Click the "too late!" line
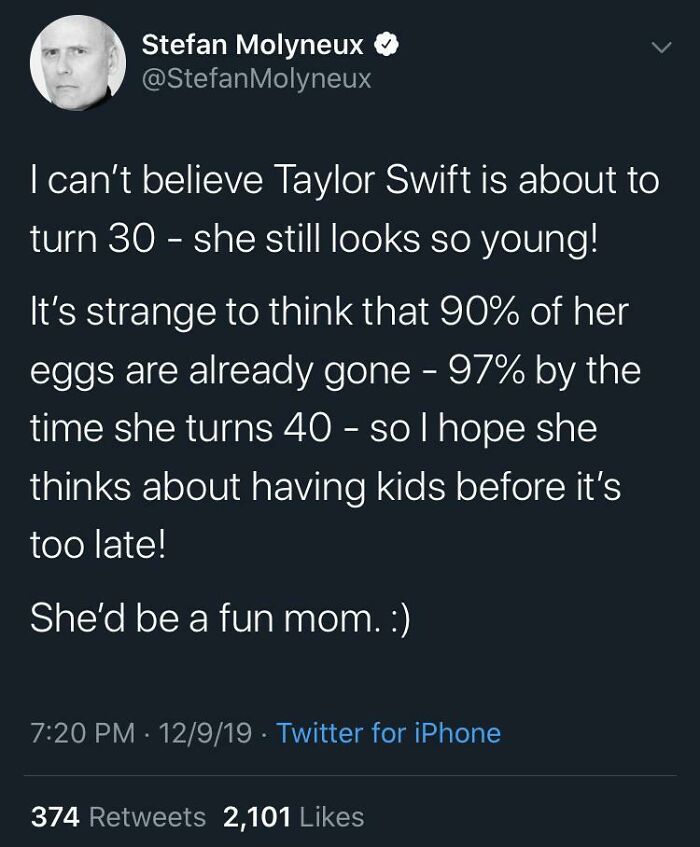Viewport: 700px width, 847px height. 94,548
